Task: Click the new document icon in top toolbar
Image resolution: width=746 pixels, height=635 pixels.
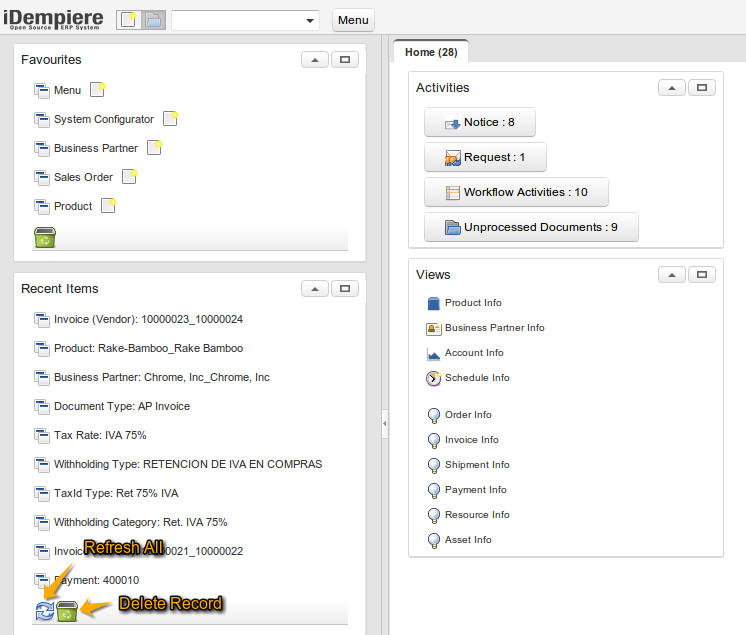Action: click(129, 20)
